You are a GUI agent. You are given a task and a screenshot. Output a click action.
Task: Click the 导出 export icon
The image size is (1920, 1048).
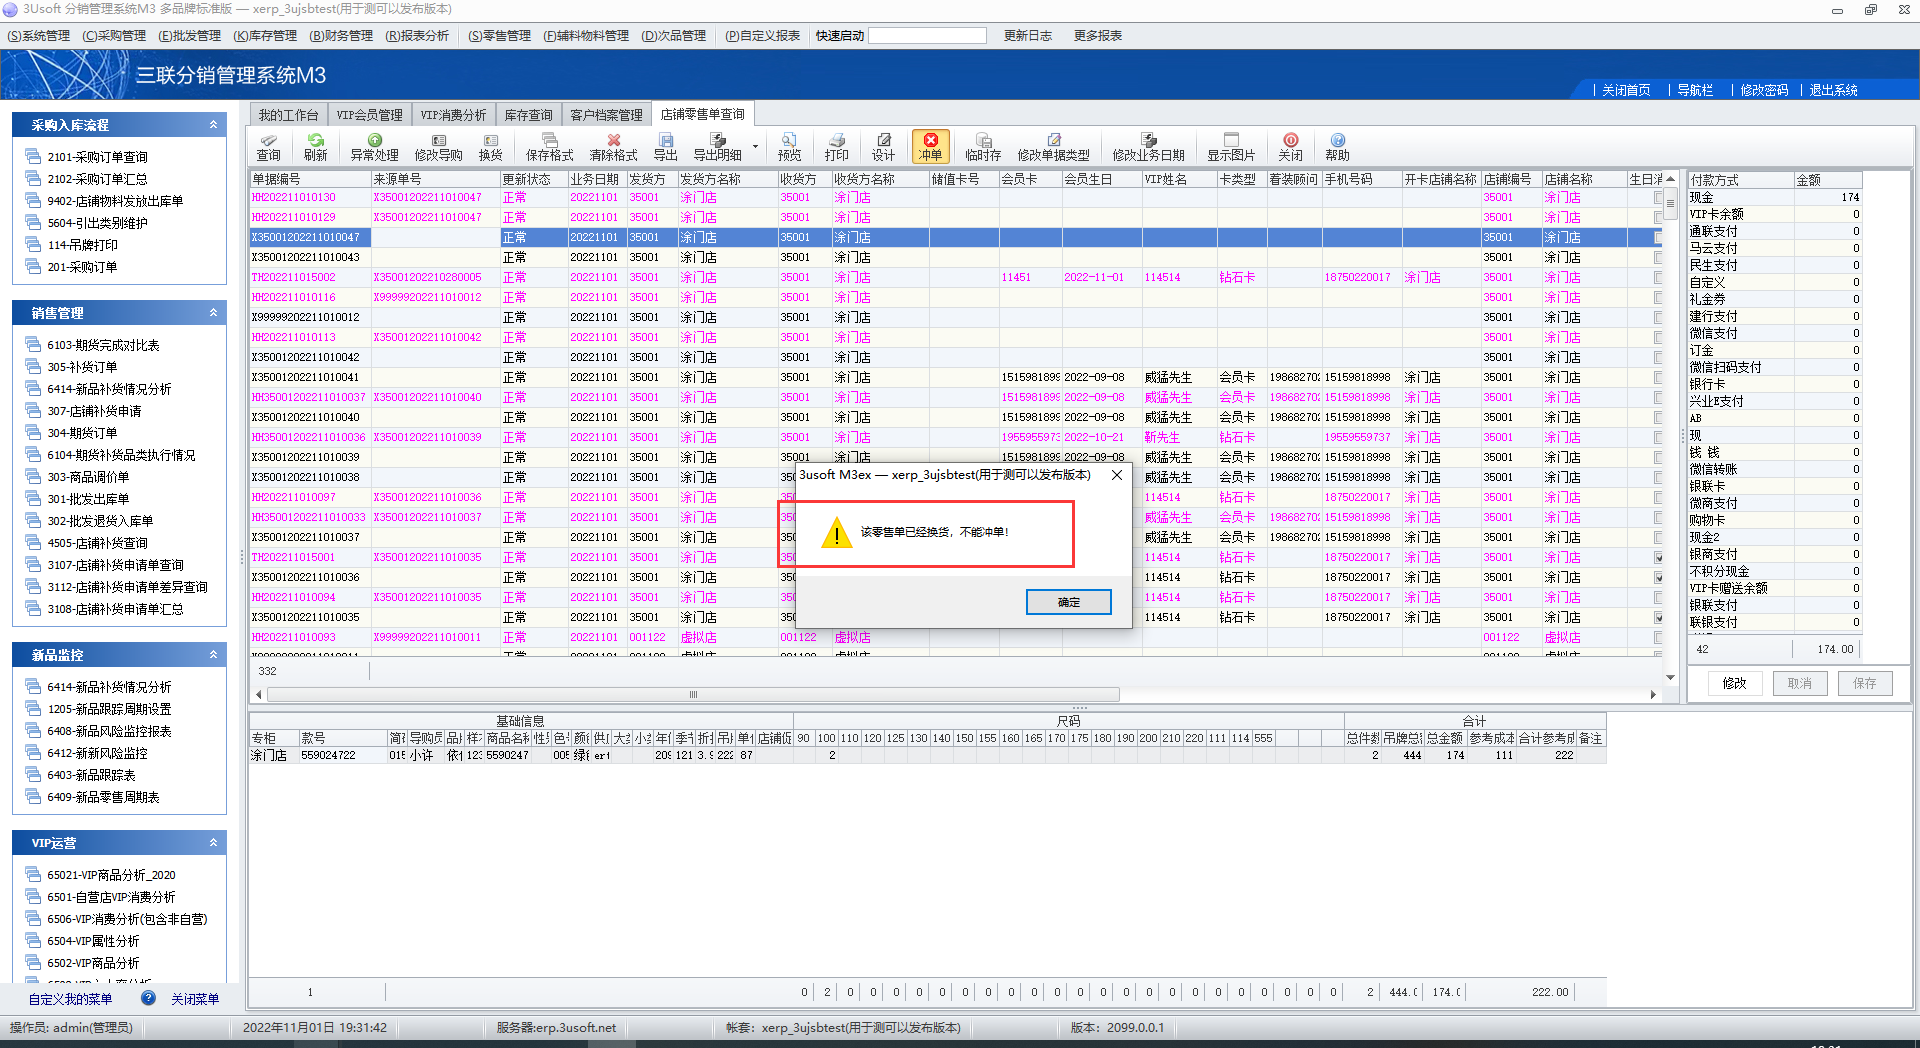(666, 147)
